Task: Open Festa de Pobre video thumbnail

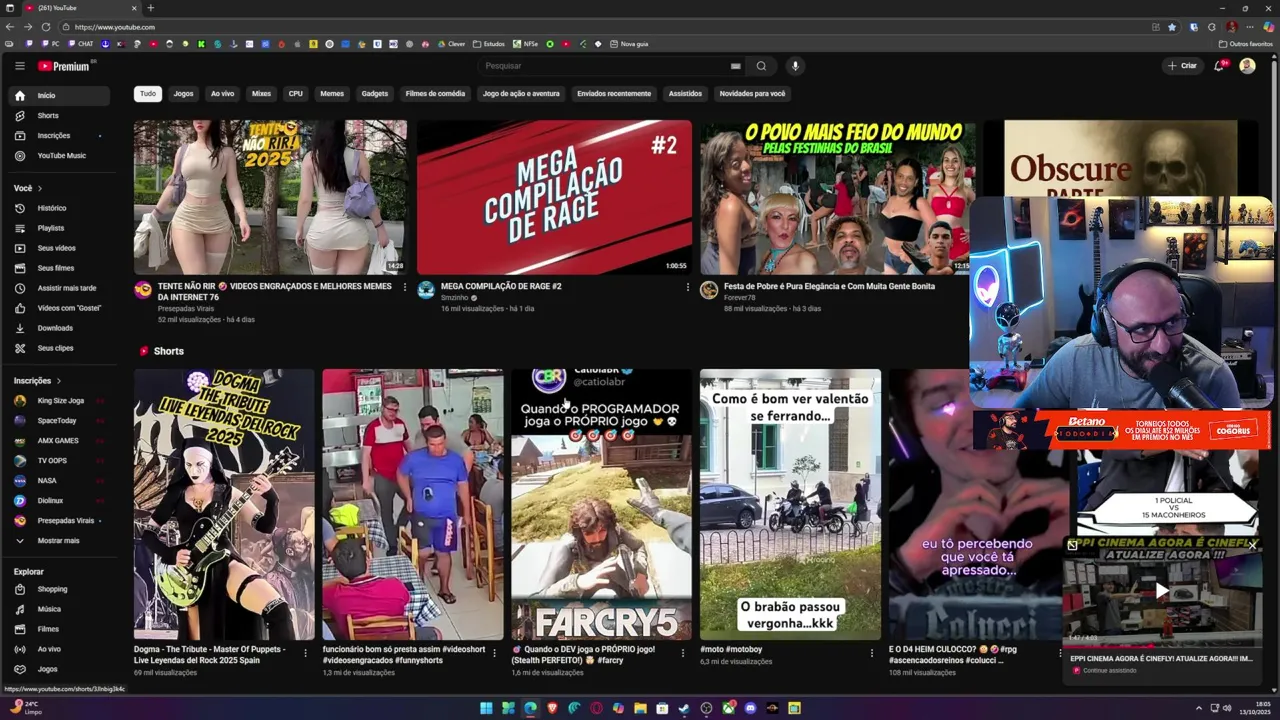Action: 837,197
